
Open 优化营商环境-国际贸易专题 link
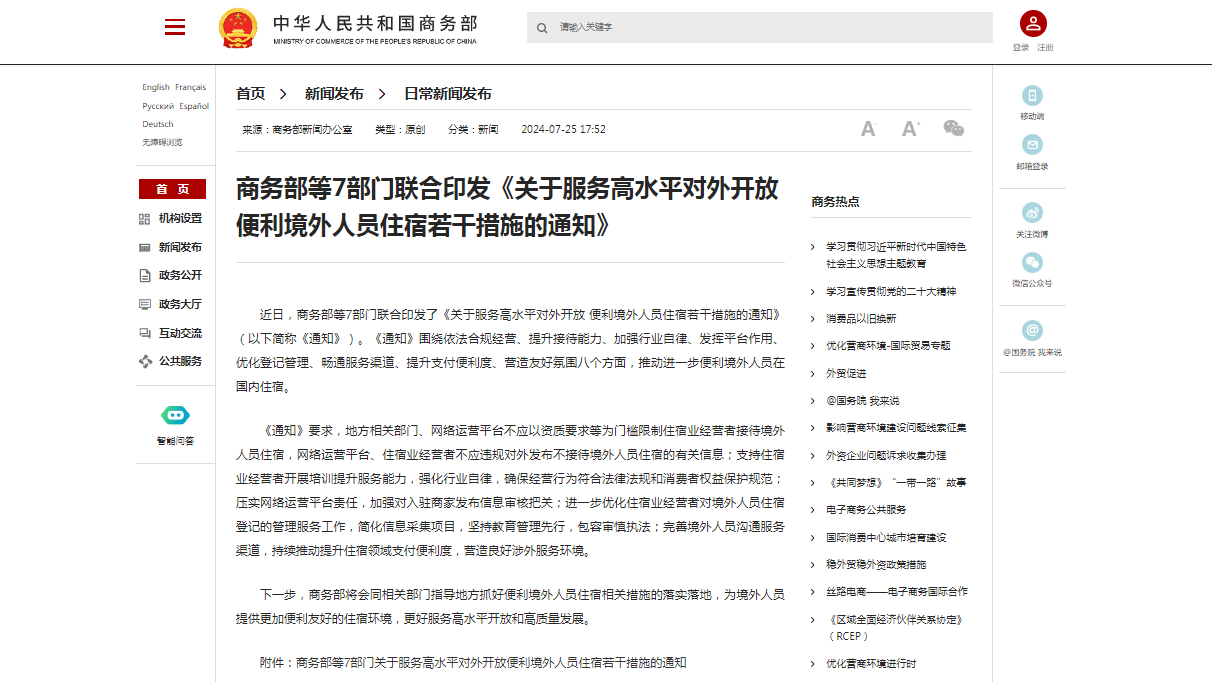tap(888, 345)
